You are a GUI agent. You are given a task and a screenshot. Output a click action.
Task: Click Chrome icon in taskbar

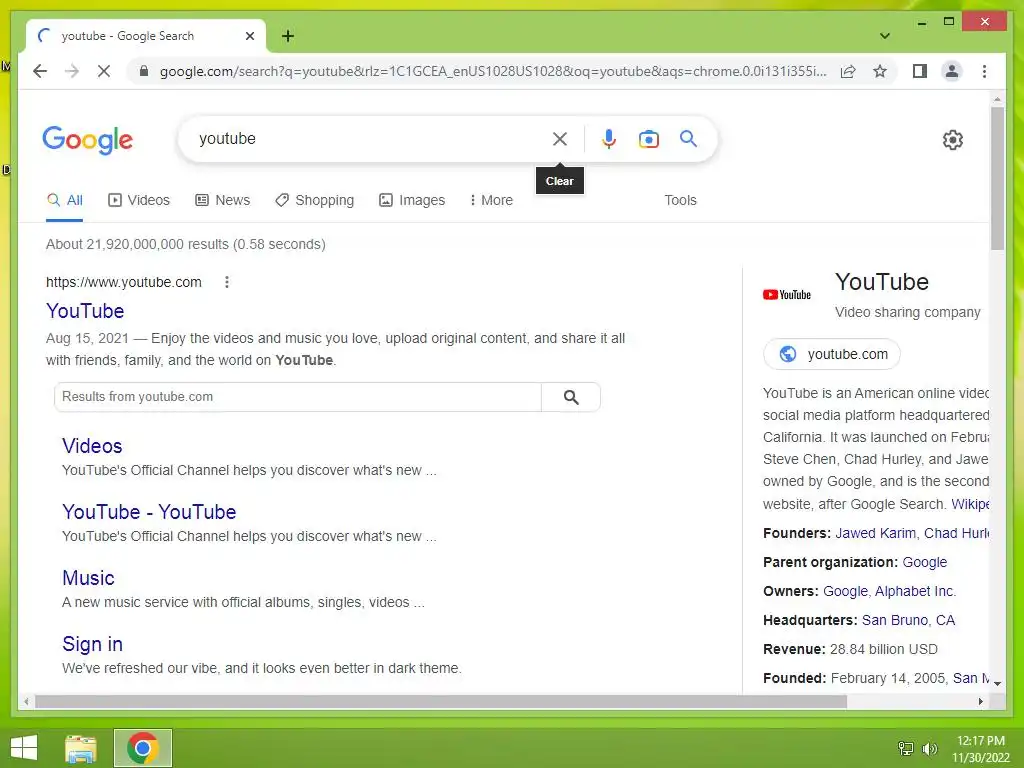pos(143,748)
